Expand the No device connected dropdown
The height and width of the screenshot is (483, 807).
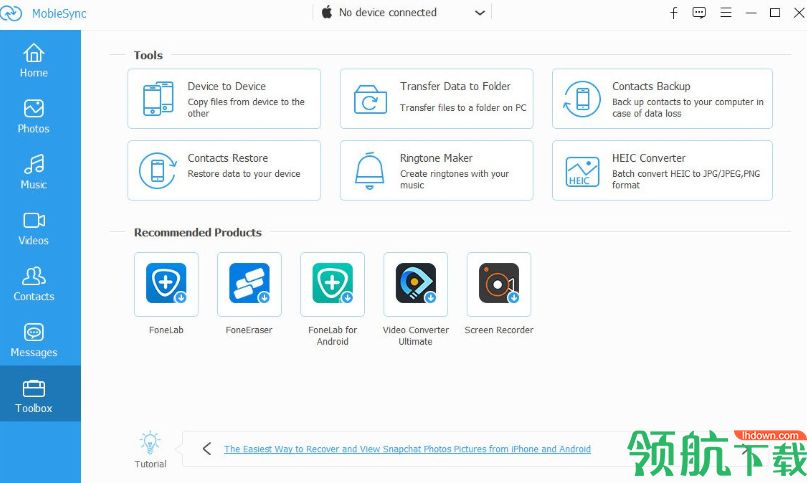pyautogui.click(x=480, y=13)
